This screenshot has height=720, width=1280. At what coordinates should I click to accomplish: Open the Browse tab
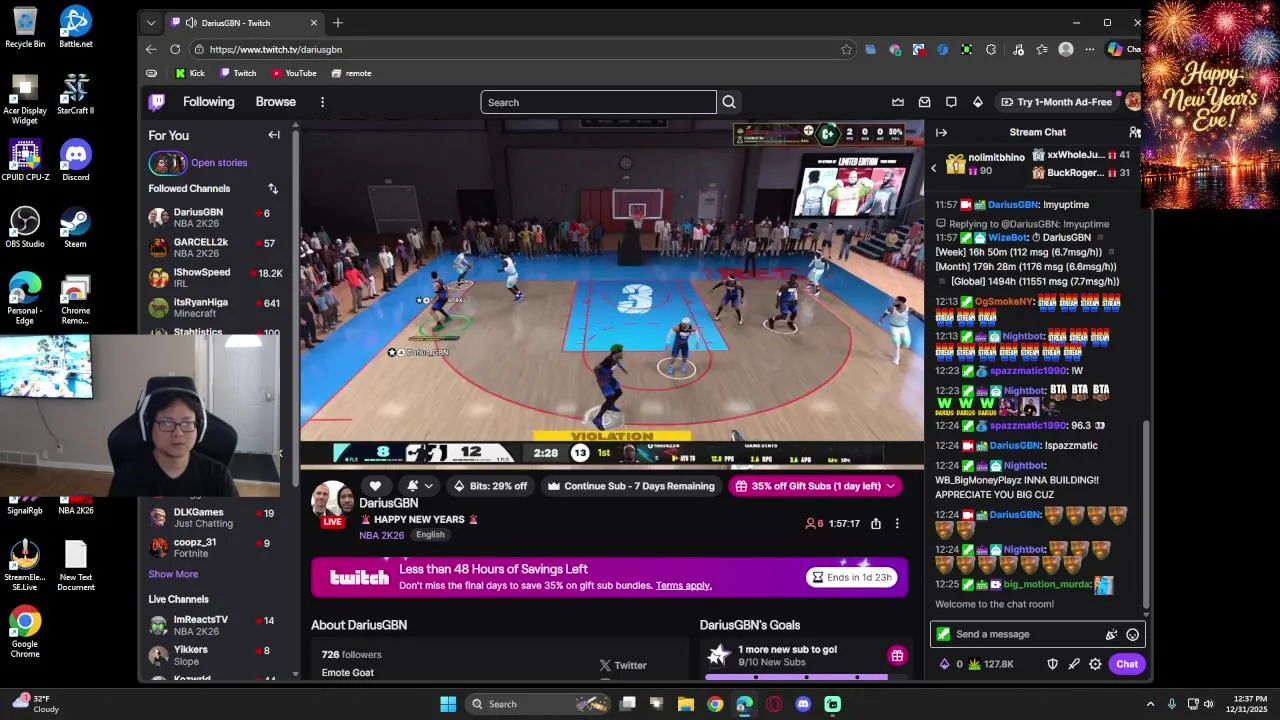click(275, 102)
